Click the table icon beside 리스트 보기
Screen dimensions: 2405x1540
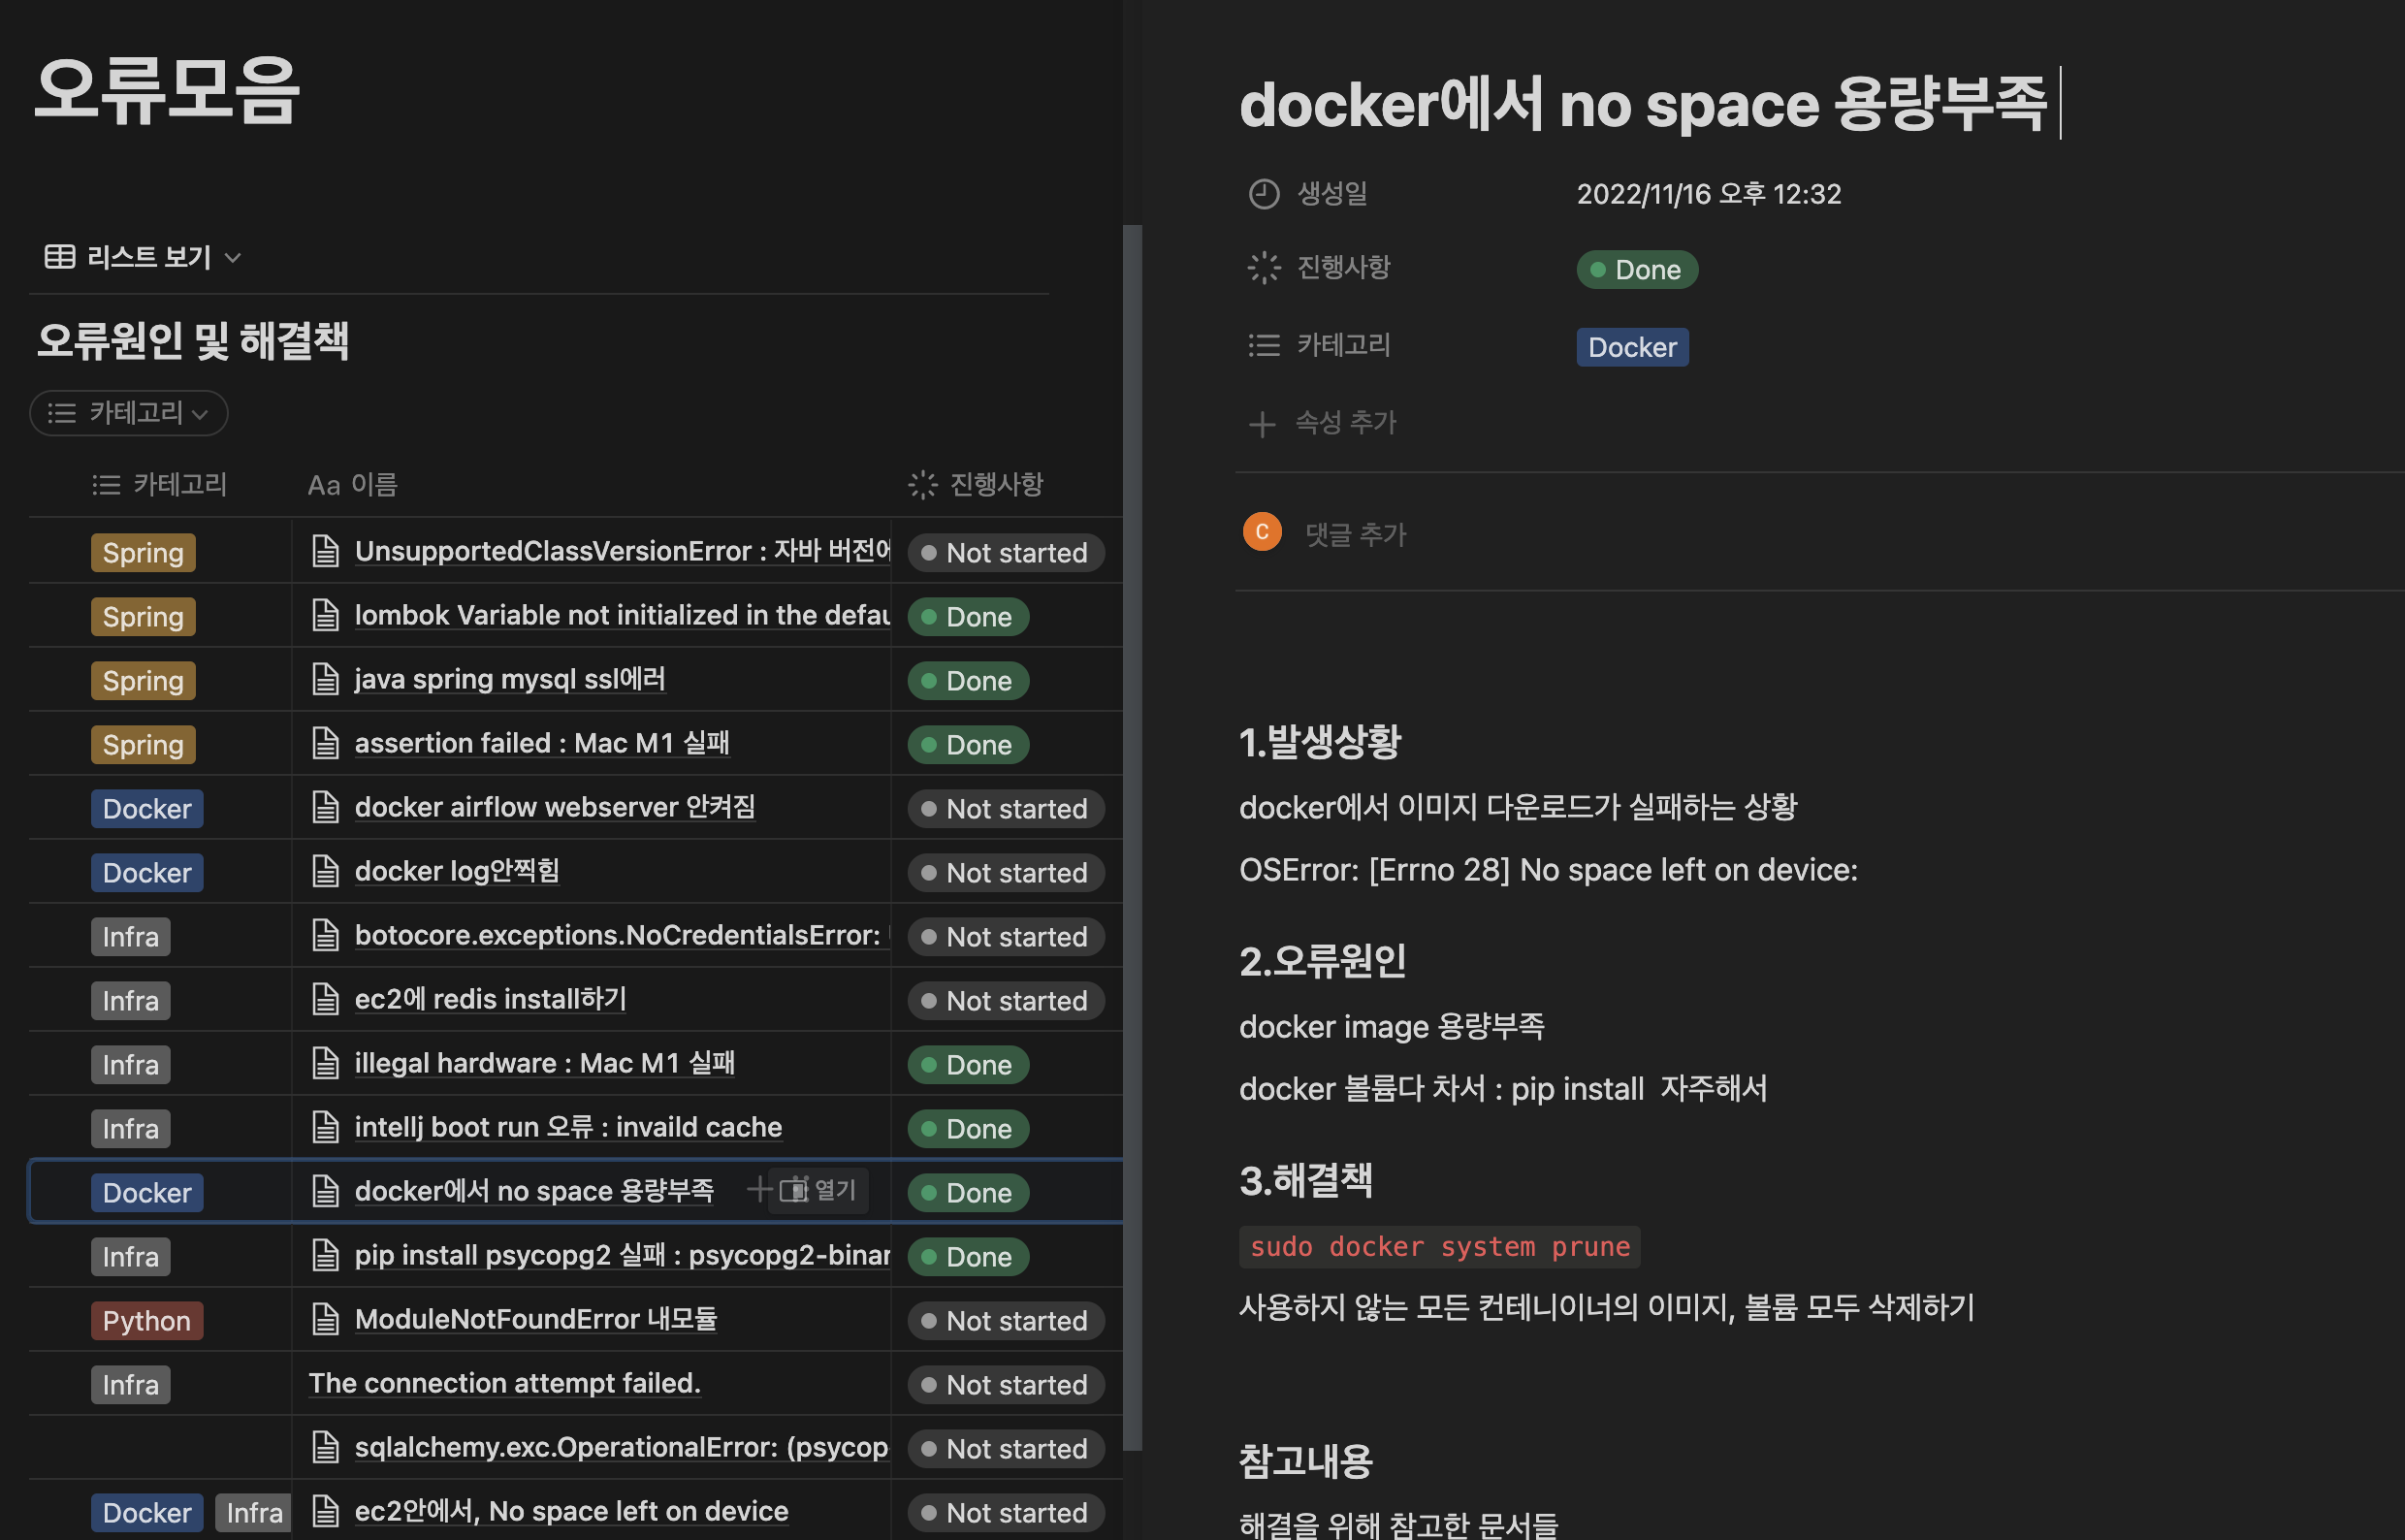(x=59, y=257)
